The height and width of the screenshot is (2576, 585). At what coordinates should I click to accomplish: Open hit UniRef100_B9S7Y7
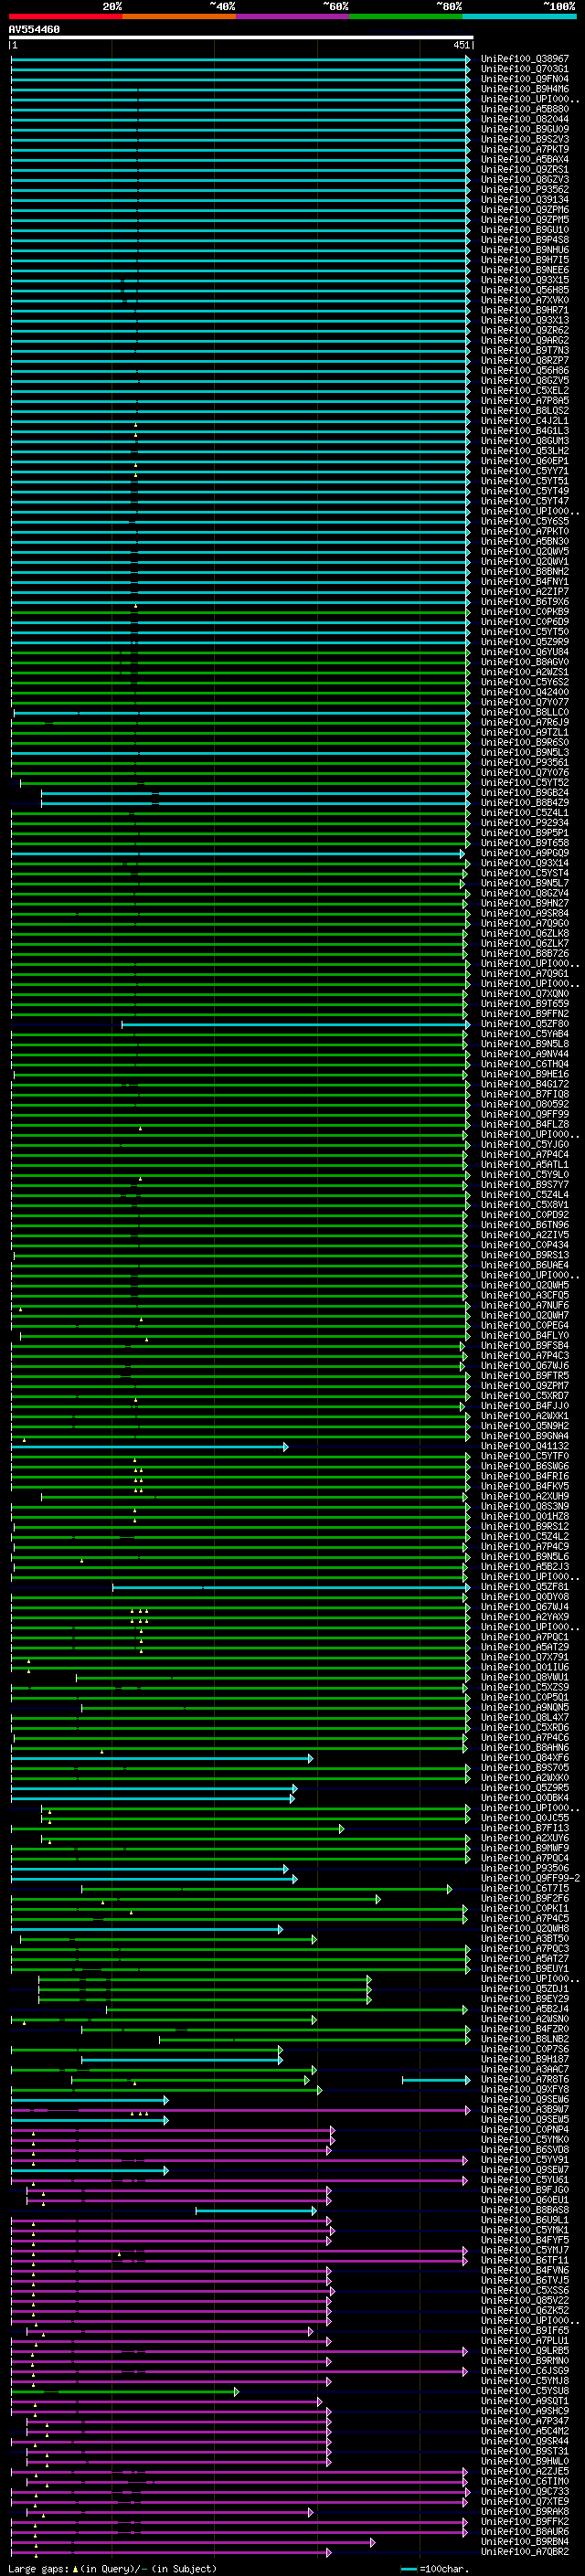coord(525,1185)
